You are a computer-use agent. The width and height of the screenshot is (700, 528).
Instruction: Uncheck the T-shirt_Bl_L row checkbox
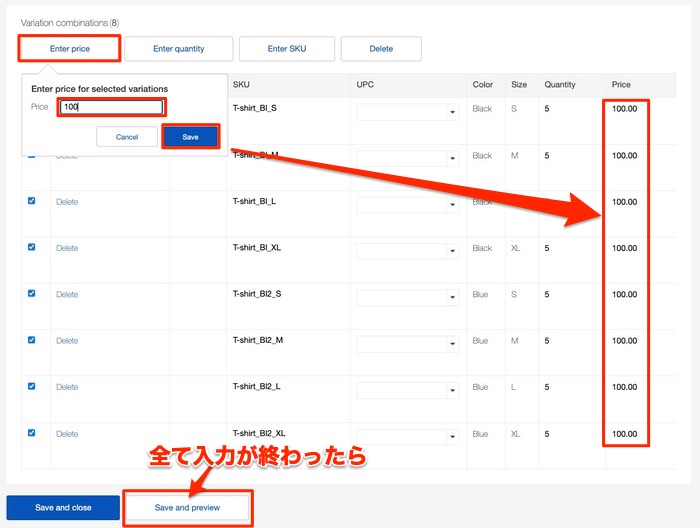[x=31, y=201]
